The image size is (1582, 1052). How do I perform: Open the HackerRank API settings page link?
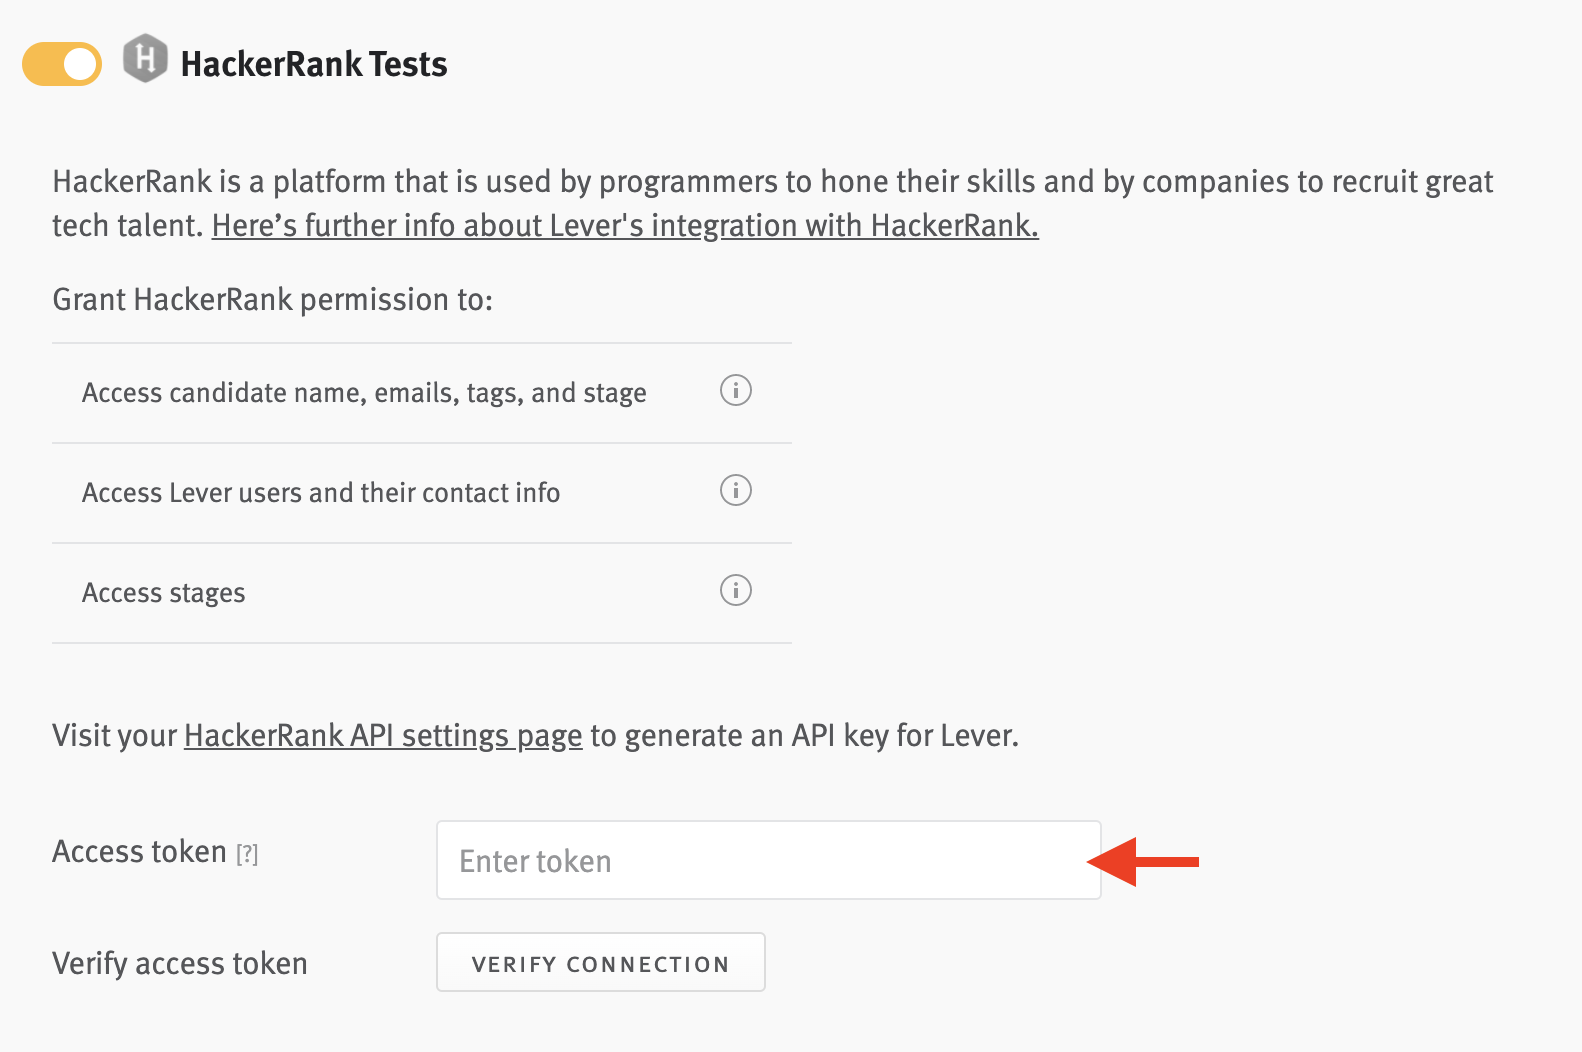(383, 736)
